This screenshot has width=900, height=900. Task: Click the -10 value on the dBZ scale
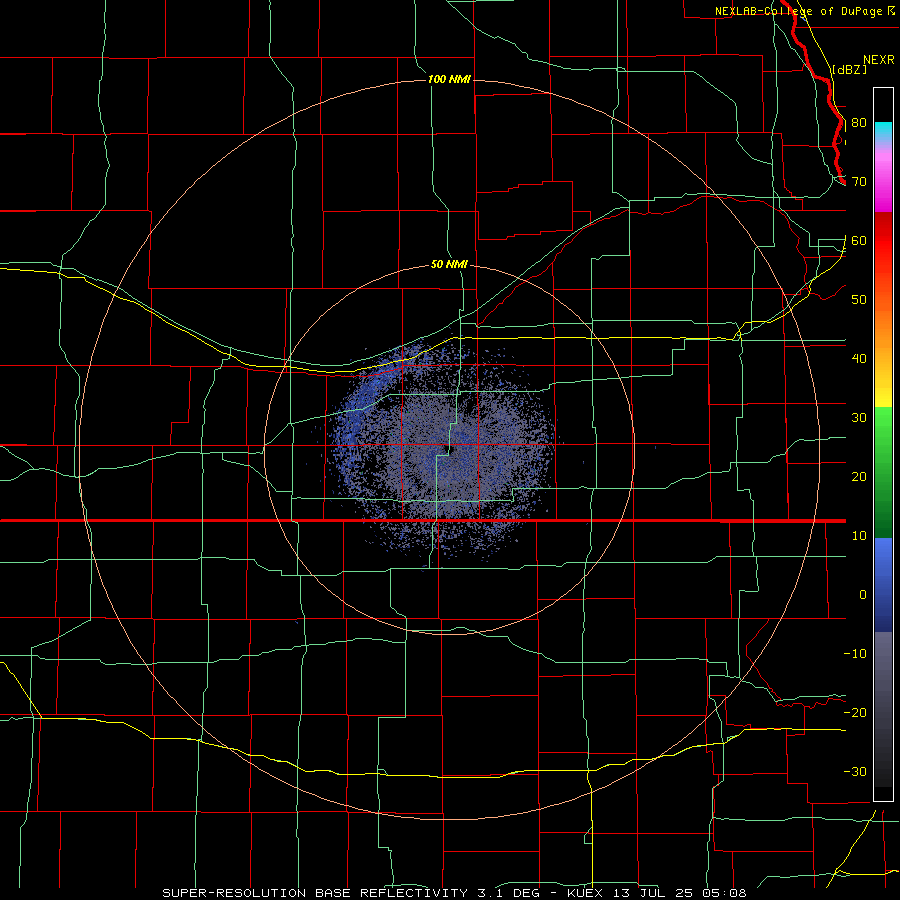tap(855, 654)
